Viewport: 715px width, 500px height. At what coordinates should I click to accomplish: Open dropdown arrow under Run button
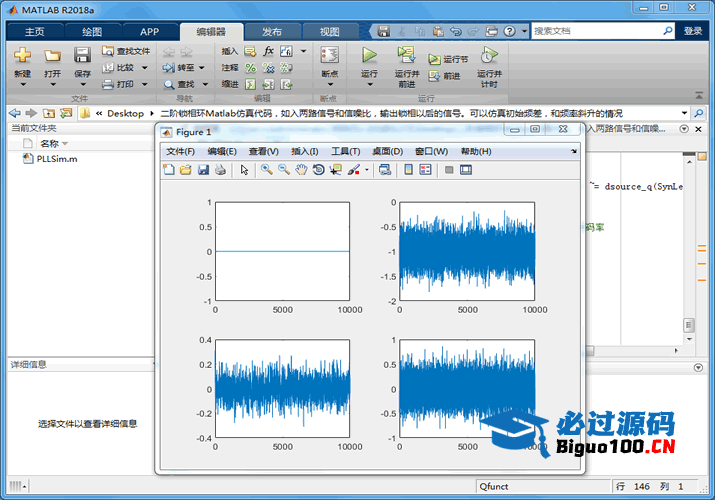[x=370, y=84]
